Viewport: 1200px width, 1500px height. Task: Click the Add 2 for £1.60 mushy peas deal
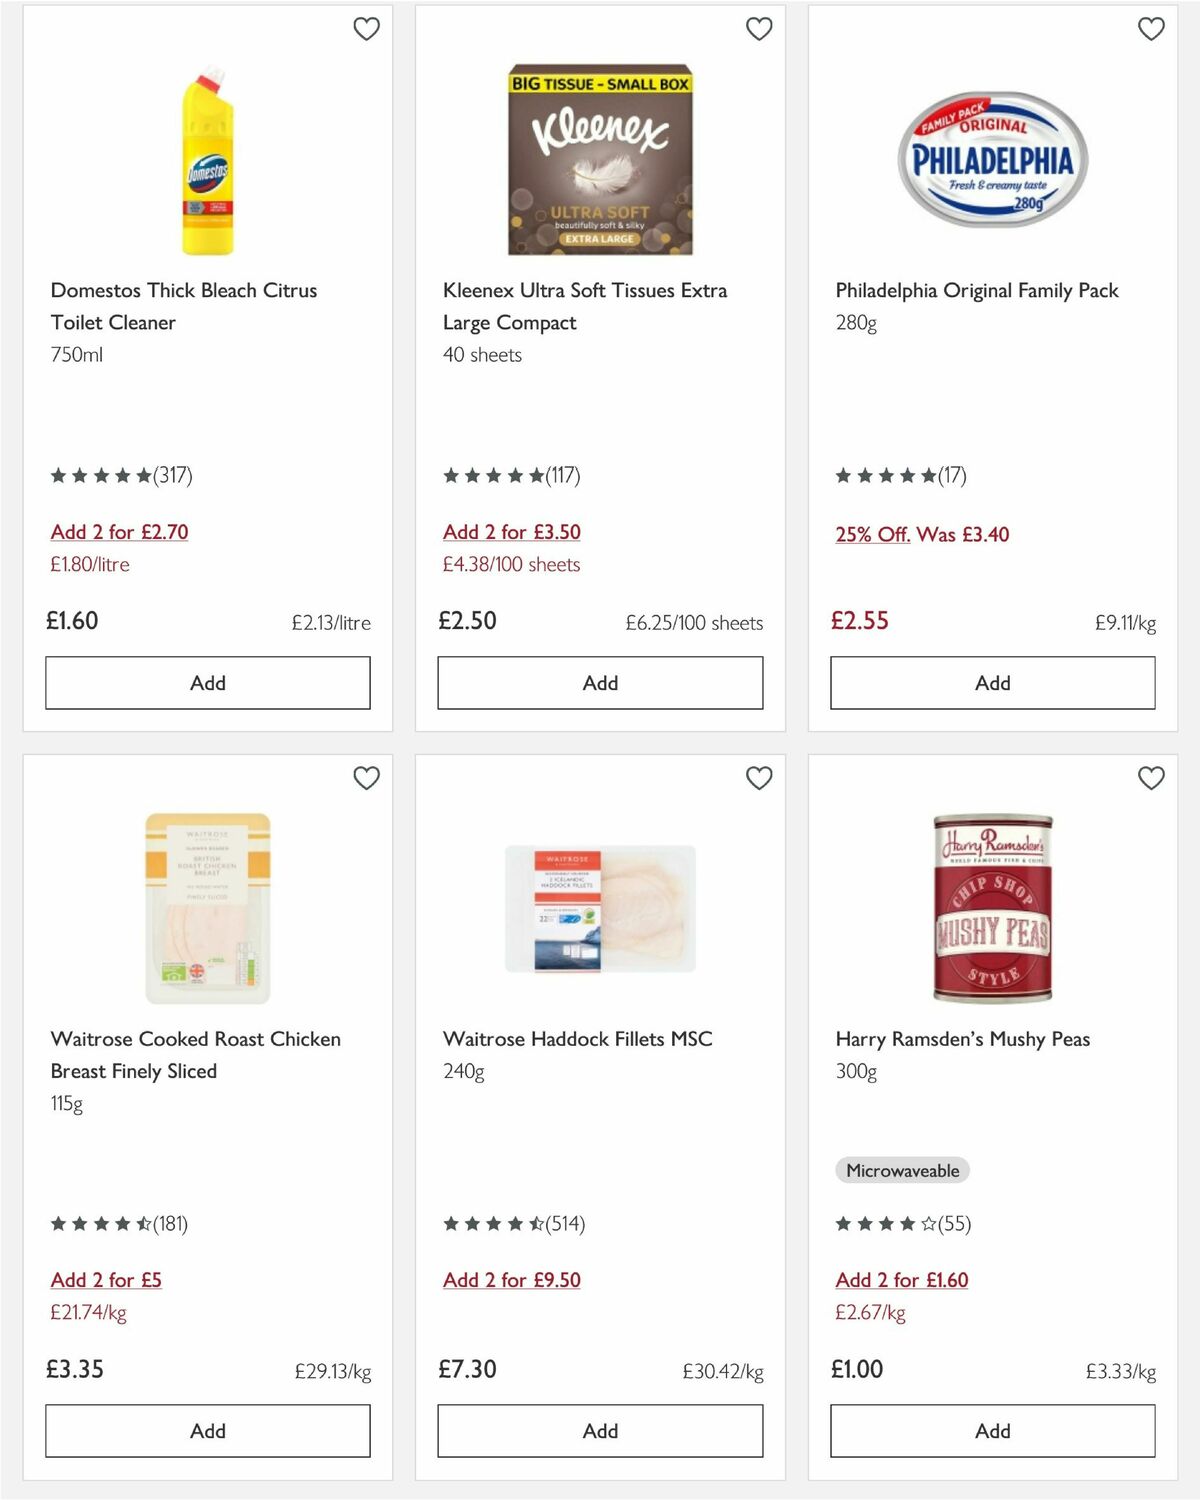pos(902,1280)
